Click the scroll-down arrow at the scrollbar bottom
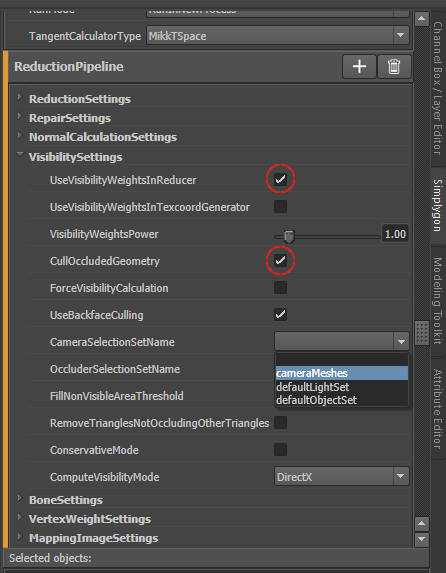 click(422, 539)
